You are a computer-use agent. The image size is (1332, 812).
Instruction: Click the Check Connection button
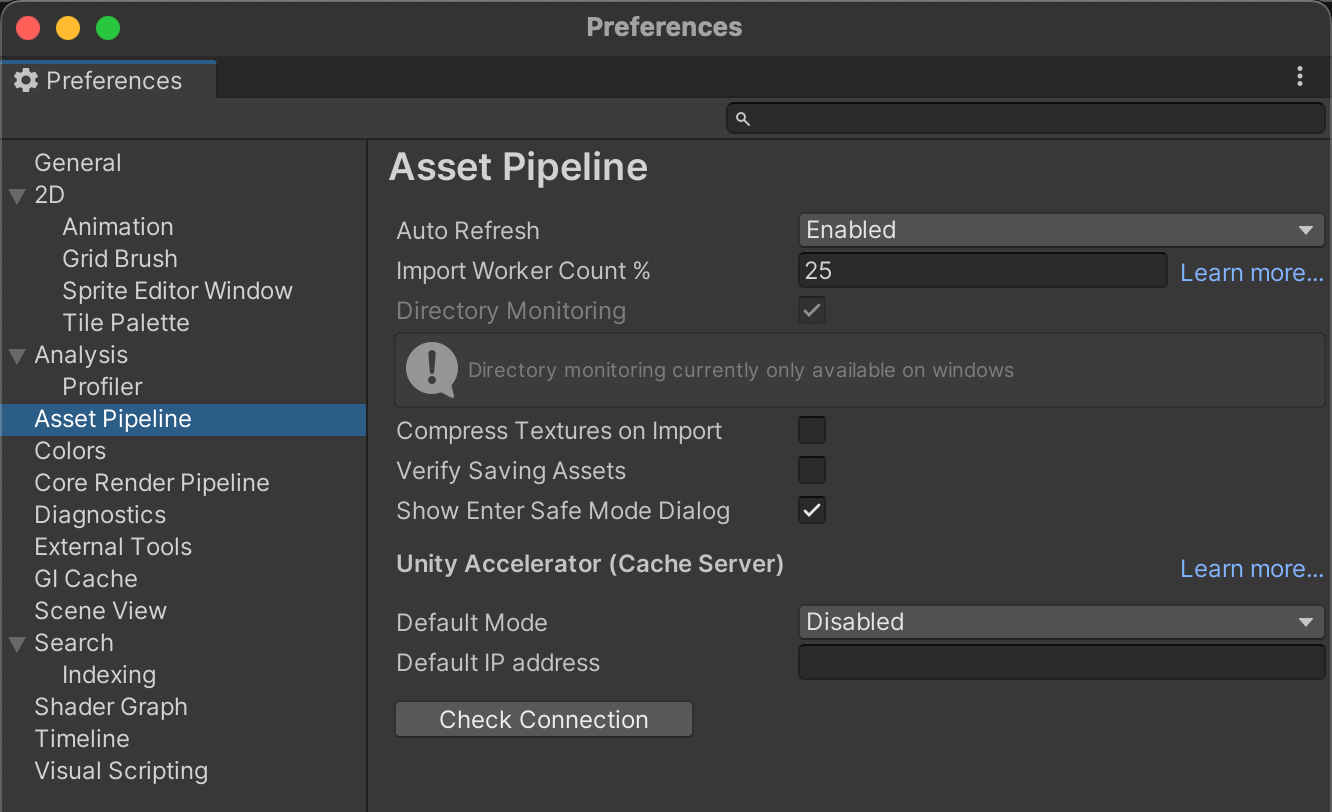pos(544,720)
